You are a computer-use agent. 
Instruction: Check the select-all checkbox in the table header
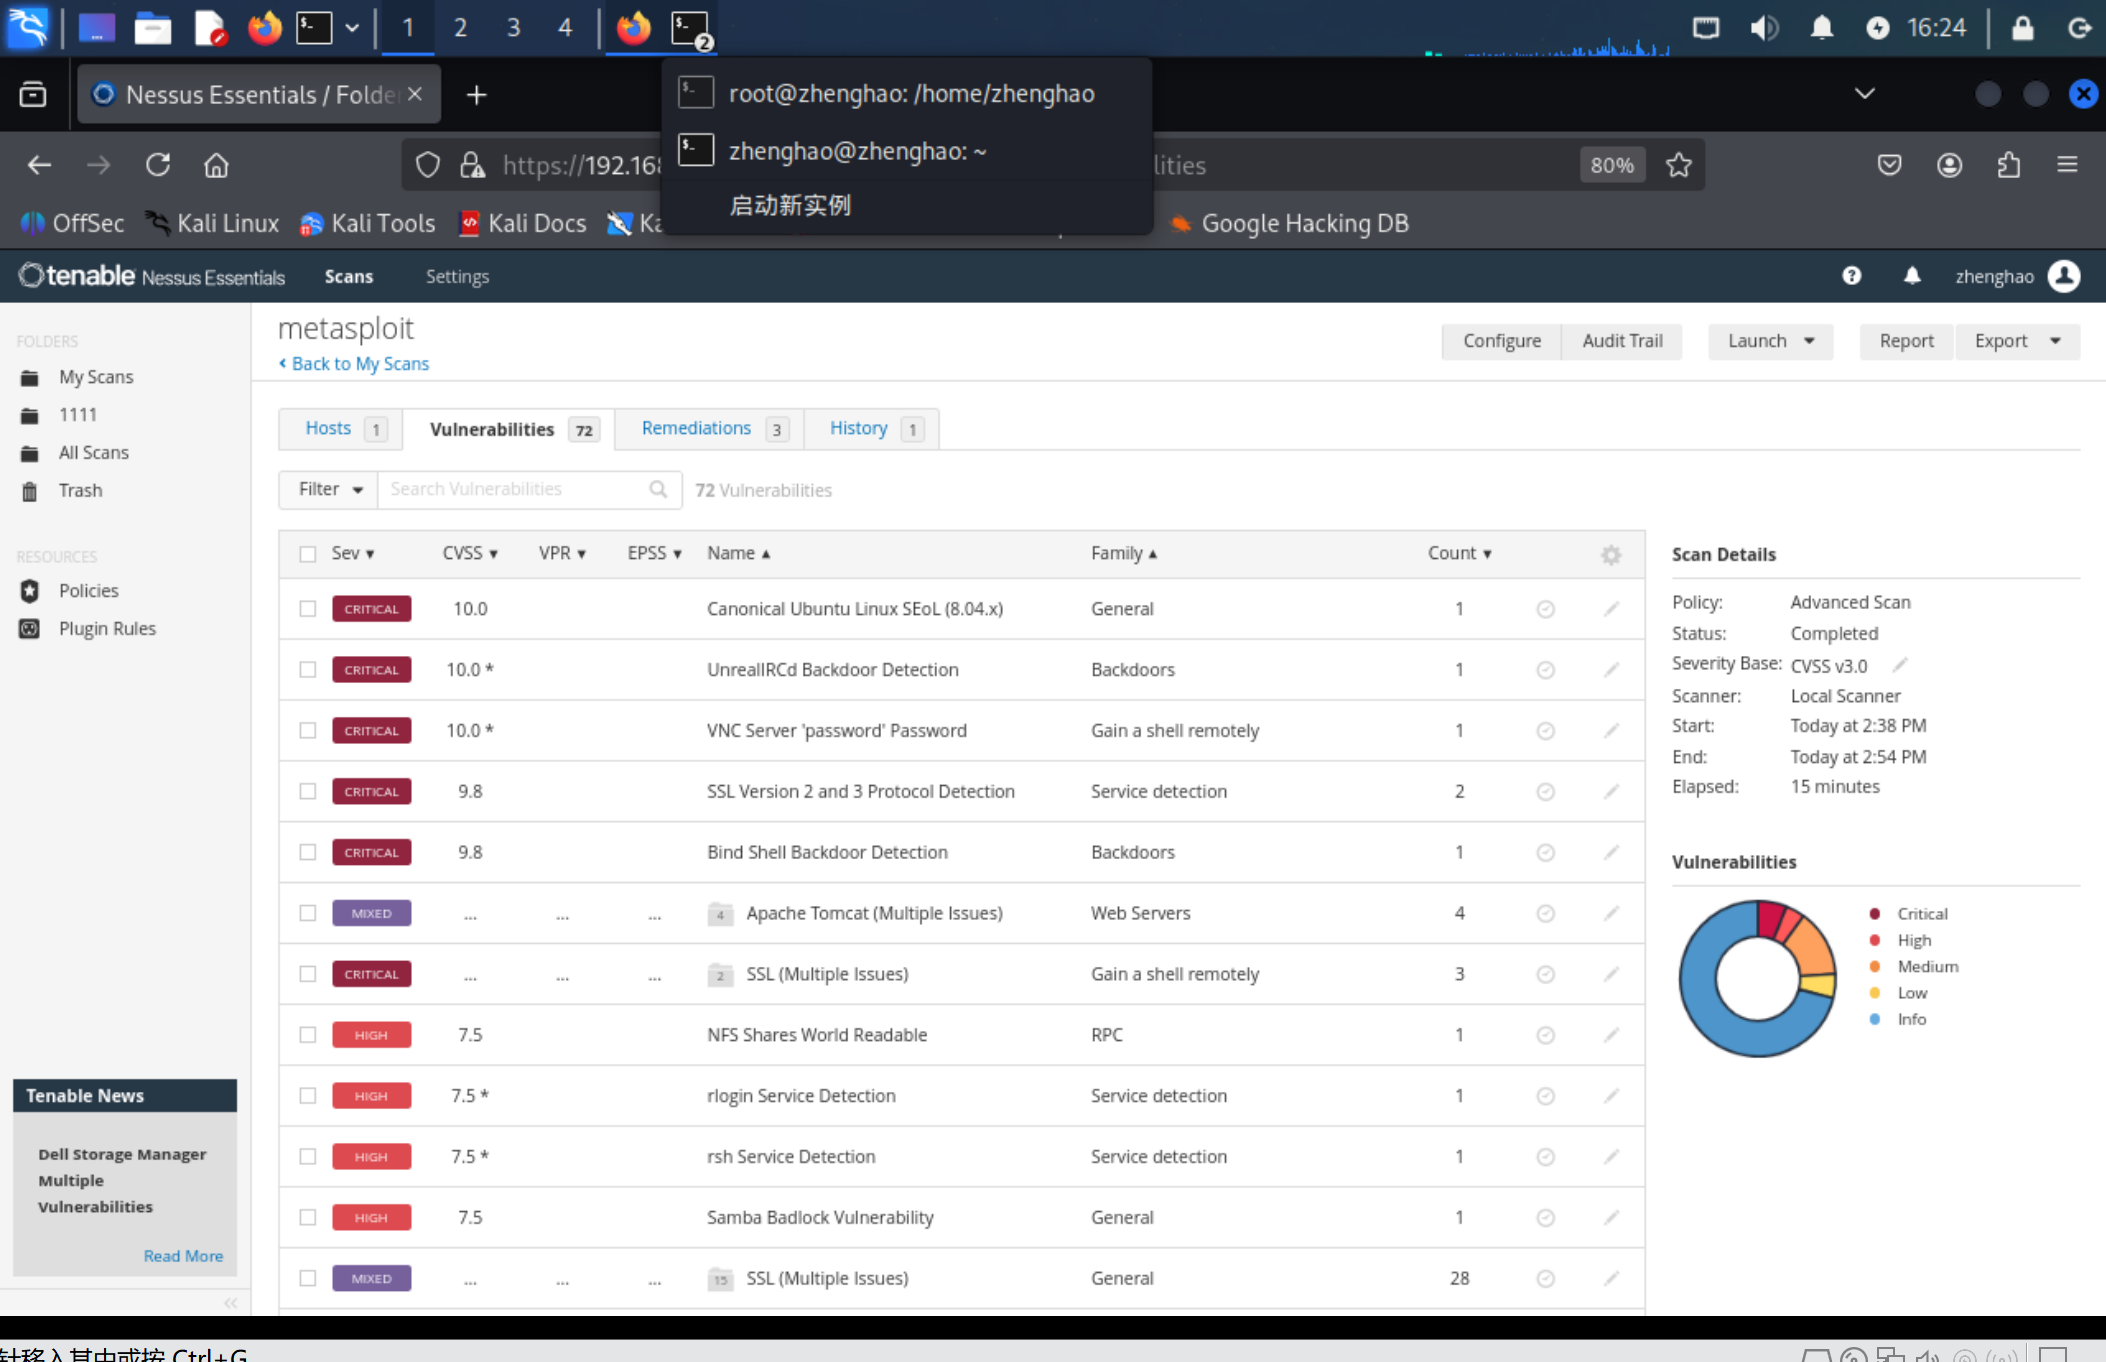pos(308,554)
